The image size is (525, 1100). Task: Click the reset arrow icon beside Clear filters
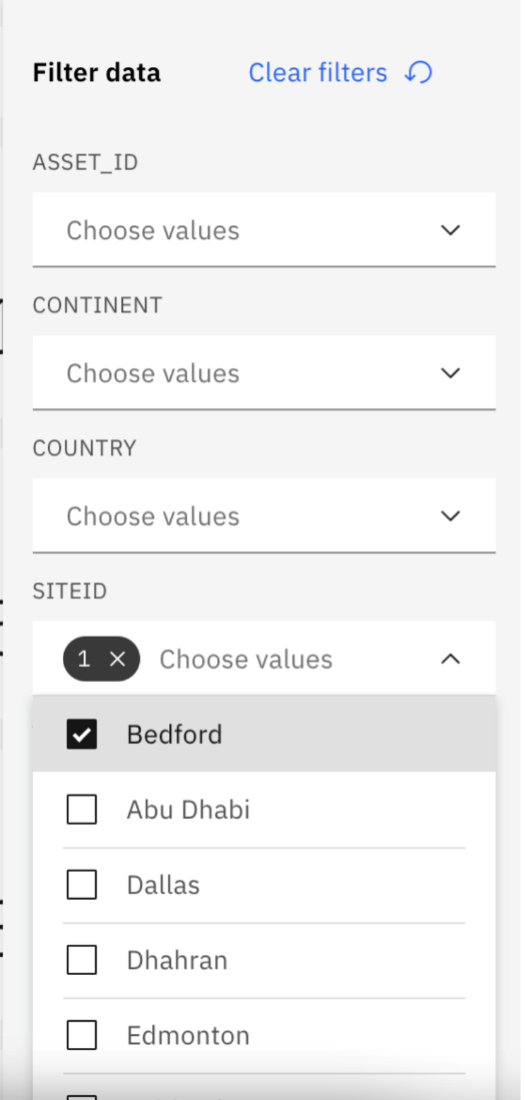418,72
